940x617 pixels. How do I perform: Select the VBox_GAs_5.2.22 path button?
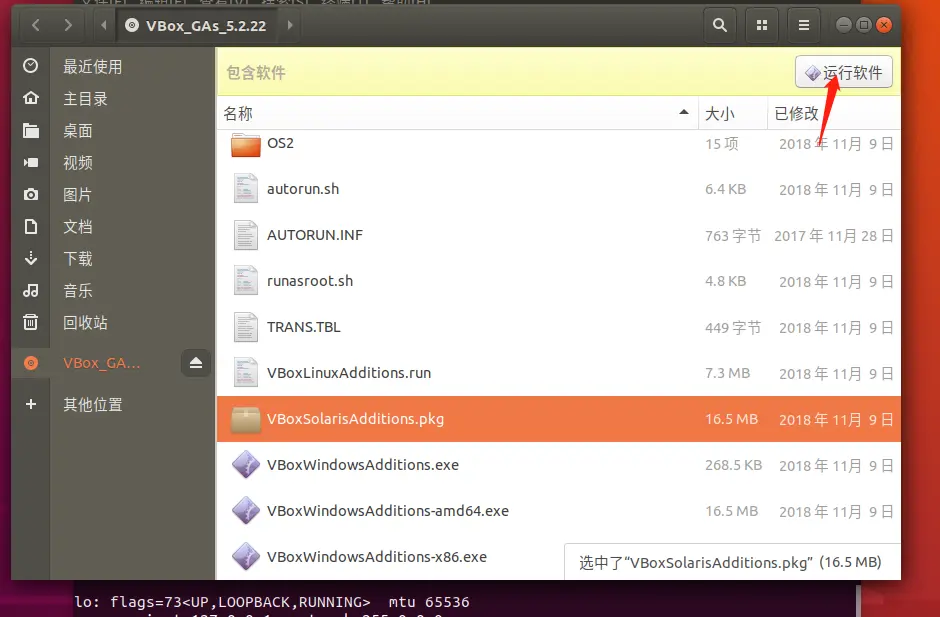[x=196, y=25]
